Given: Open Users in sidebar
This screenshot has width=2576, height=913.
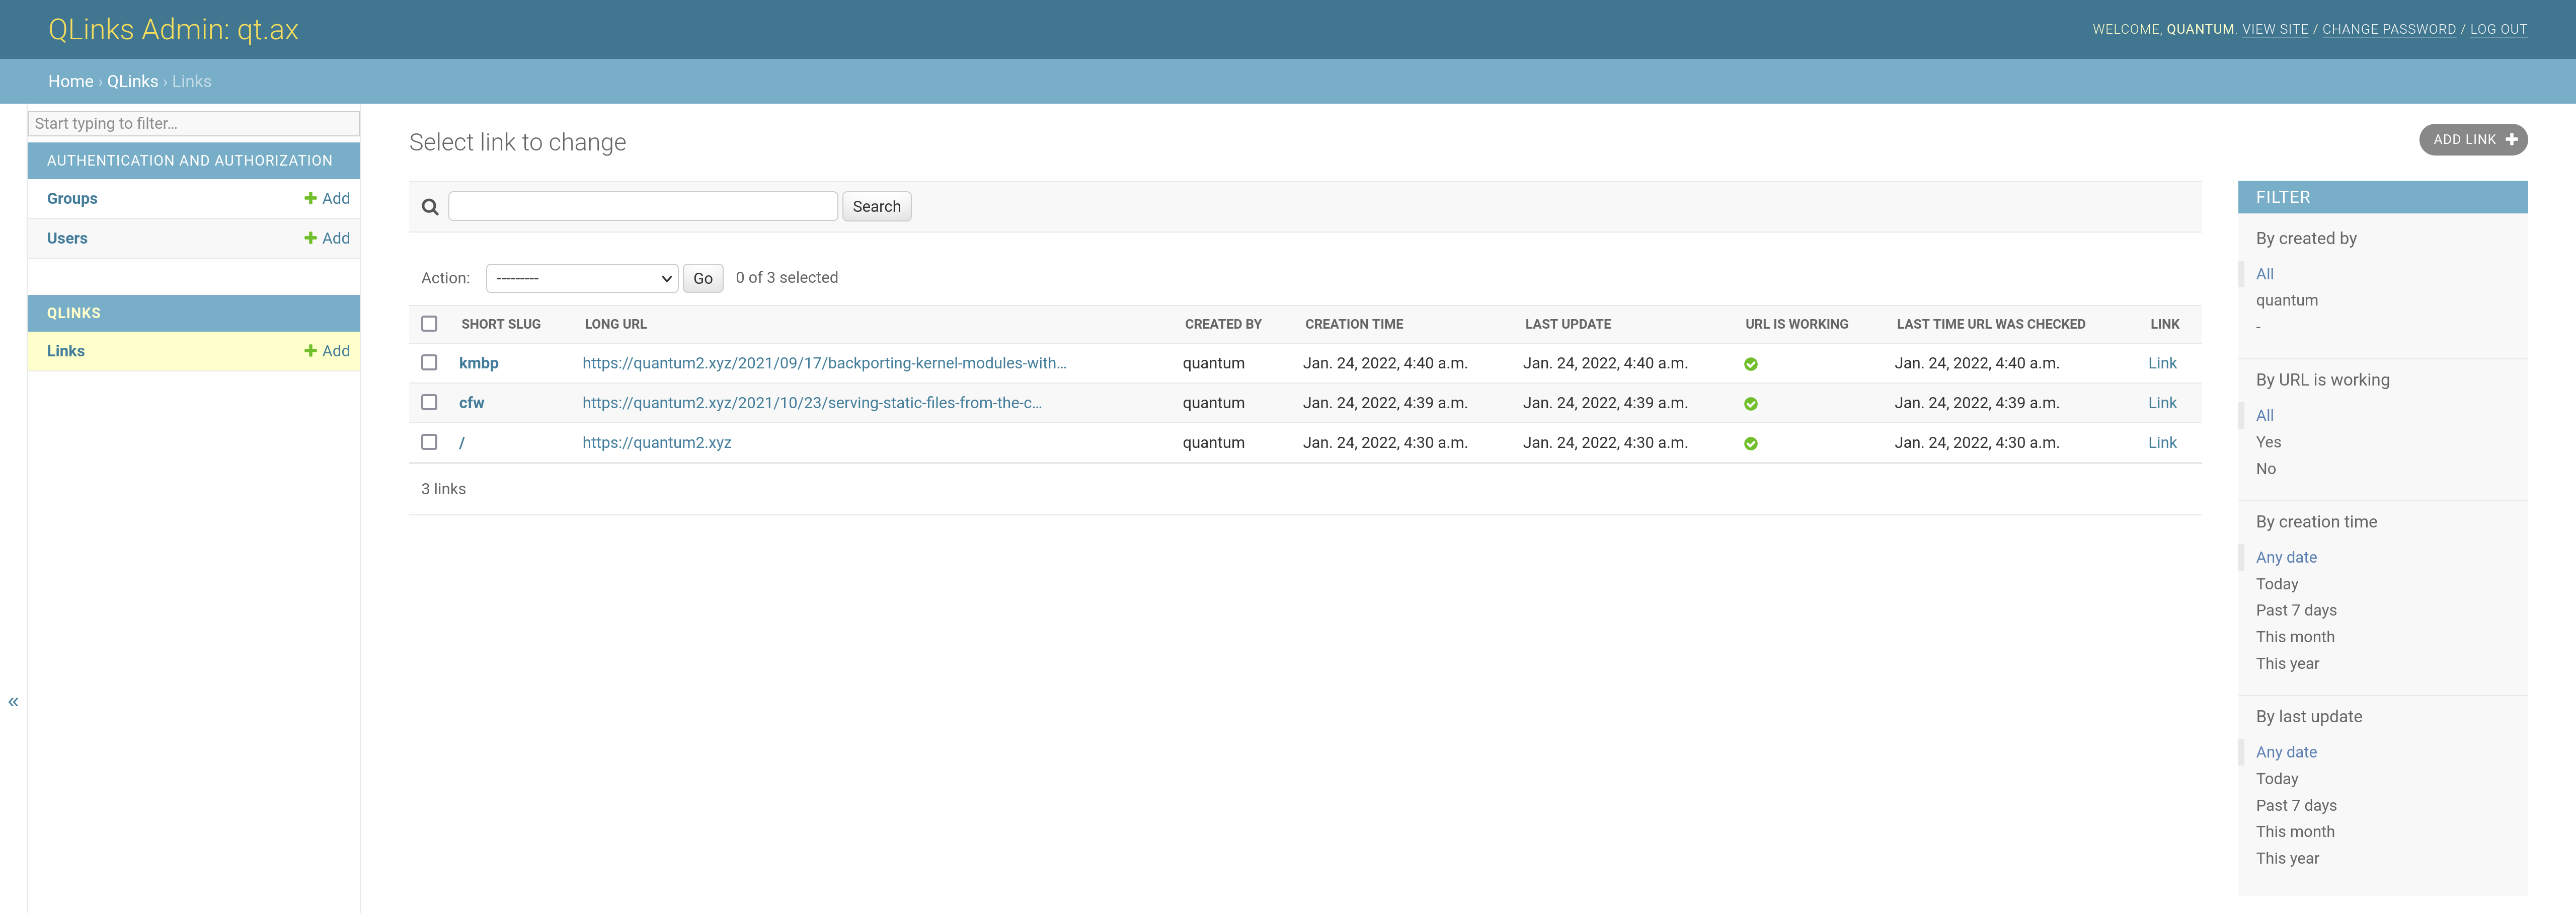Looking at the screenshot, I should (x=67, y=238).
